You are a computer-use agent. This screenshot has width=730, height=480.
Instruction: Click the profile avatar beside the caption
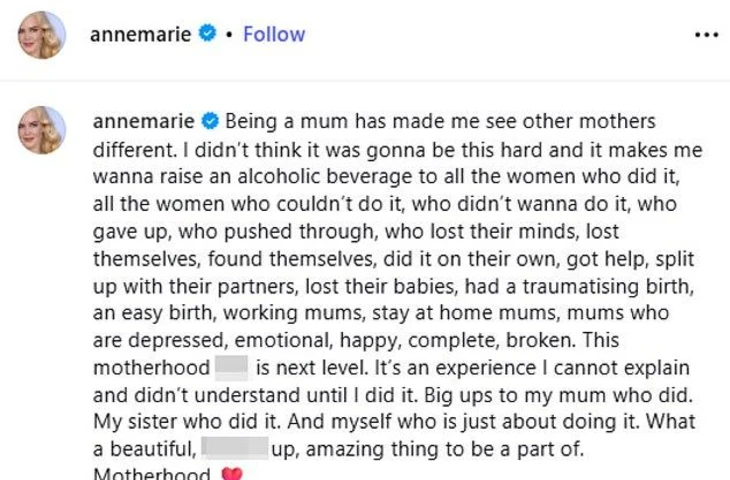(x=42, y=130)
